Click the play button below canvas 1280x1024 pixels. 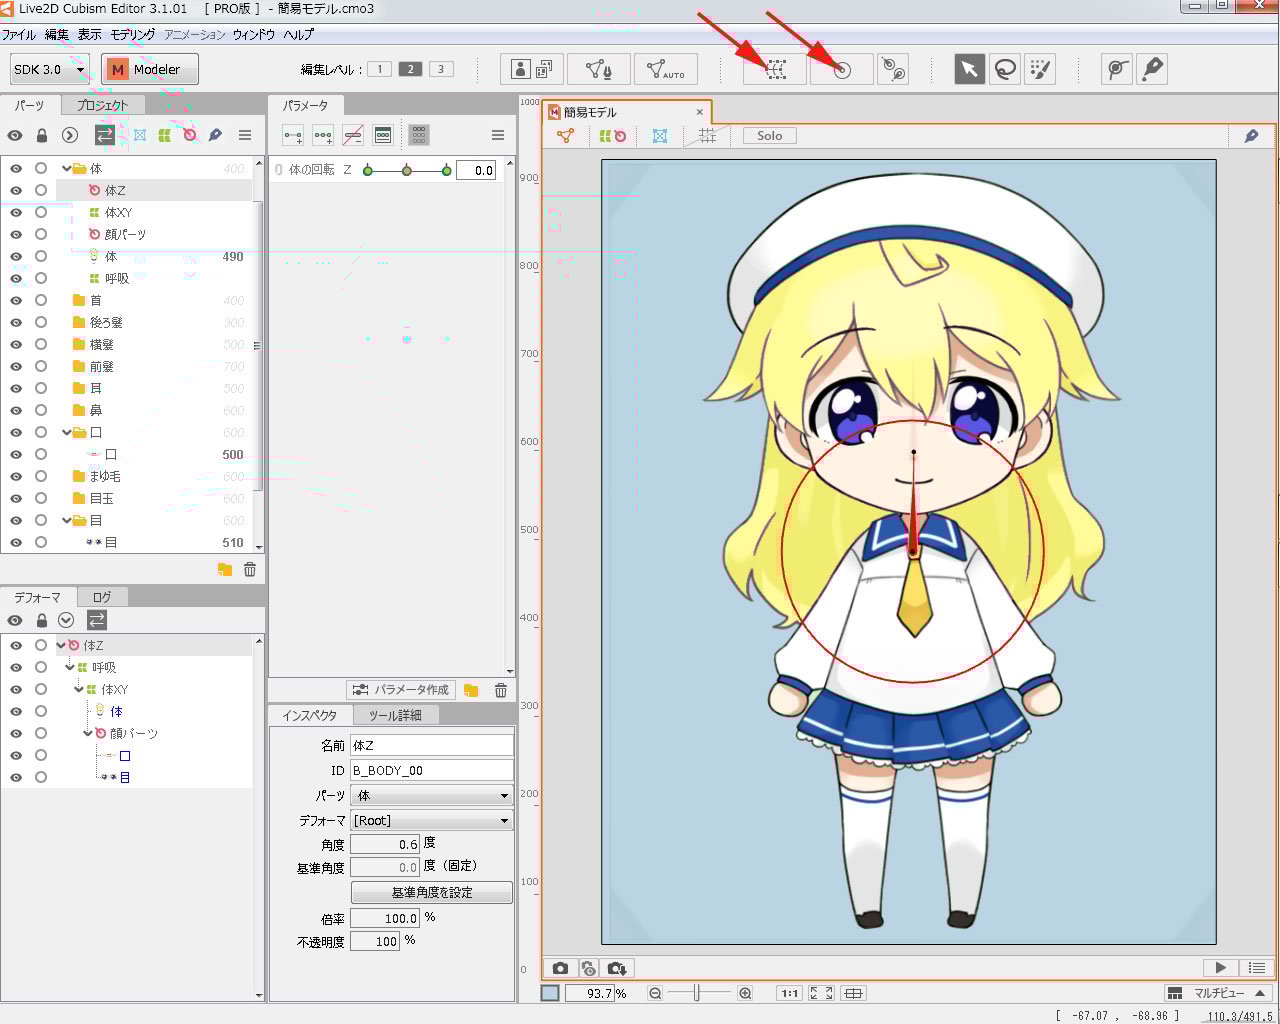point(1220,968)
